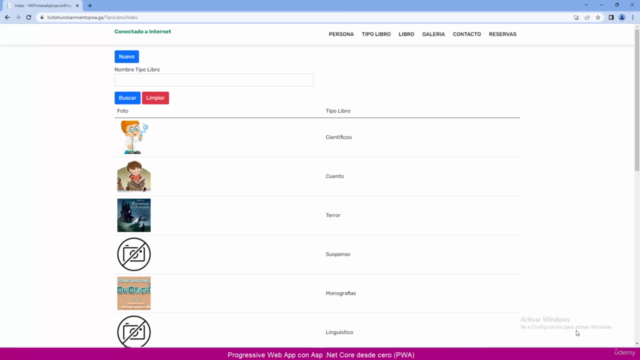Image resolution: width=640 pixels, height=360 pixels.
Task: Click the Foto column header
Action: (x=122, y=111)
